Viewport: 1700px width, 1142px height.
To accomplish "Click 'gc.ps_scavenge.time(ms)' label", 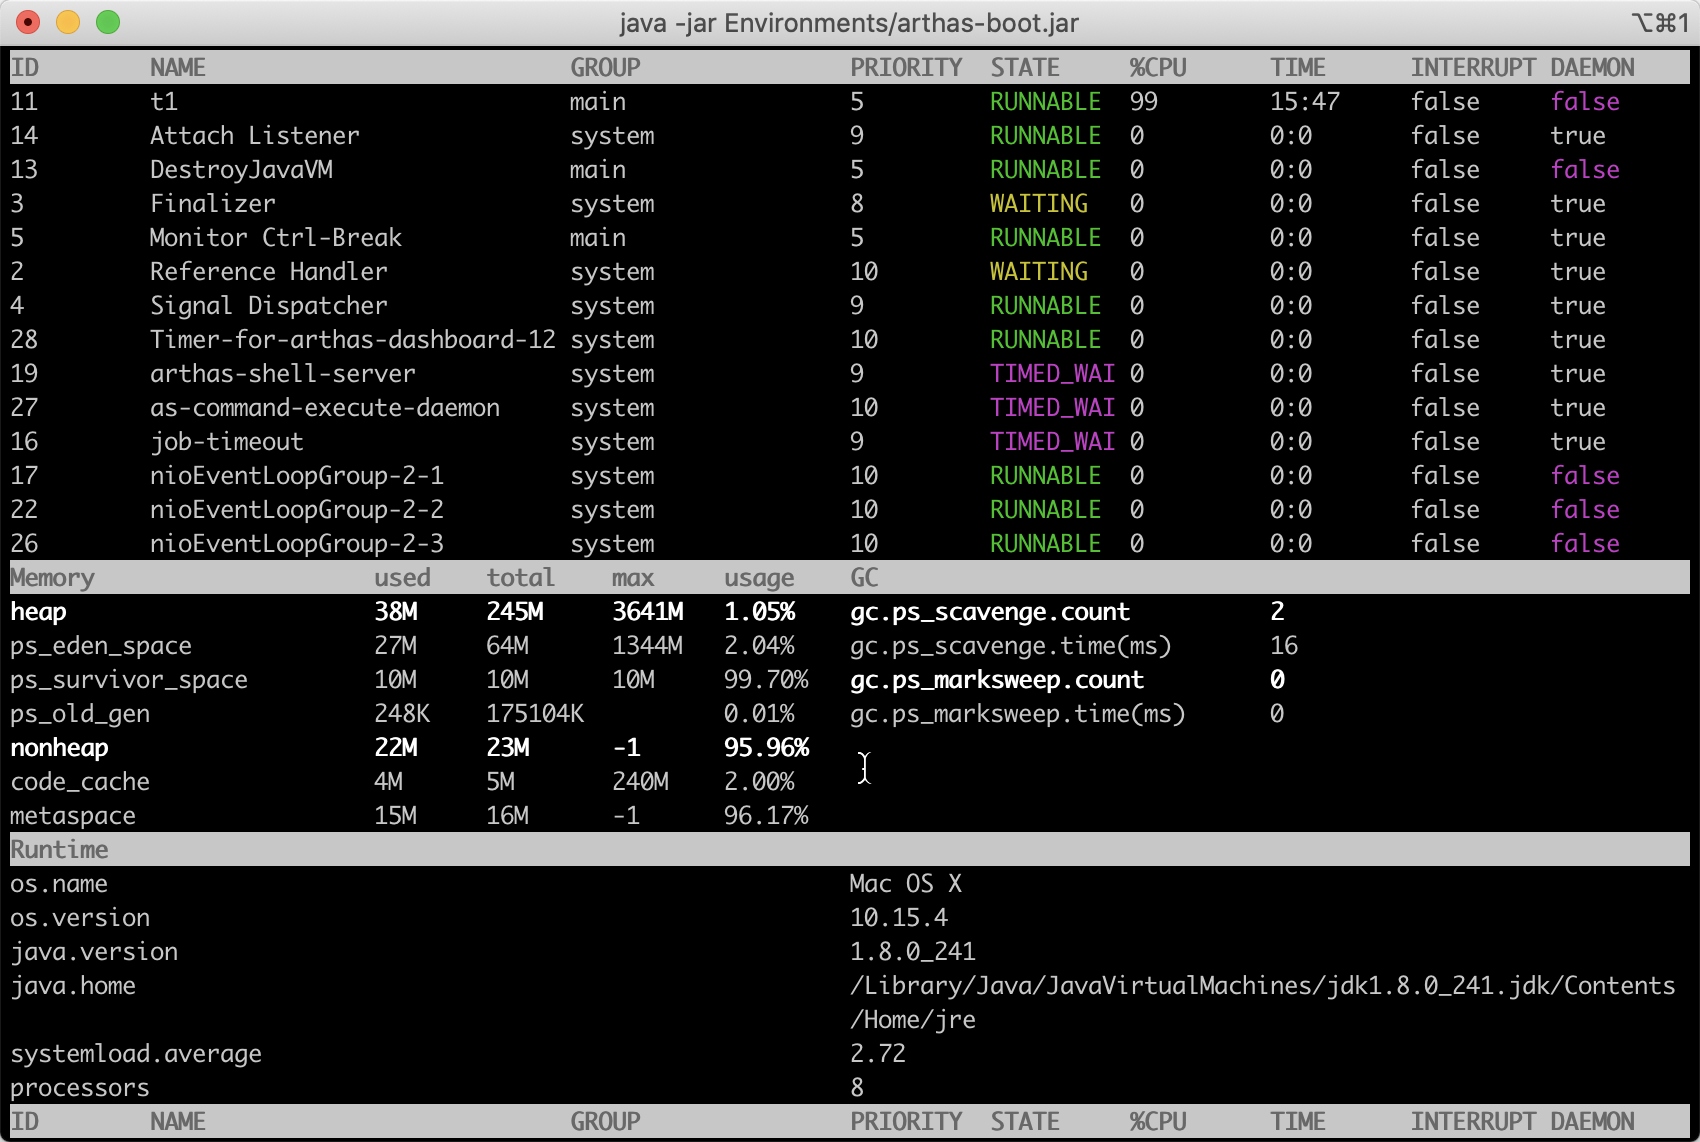I will click(x=1011, y=646).
